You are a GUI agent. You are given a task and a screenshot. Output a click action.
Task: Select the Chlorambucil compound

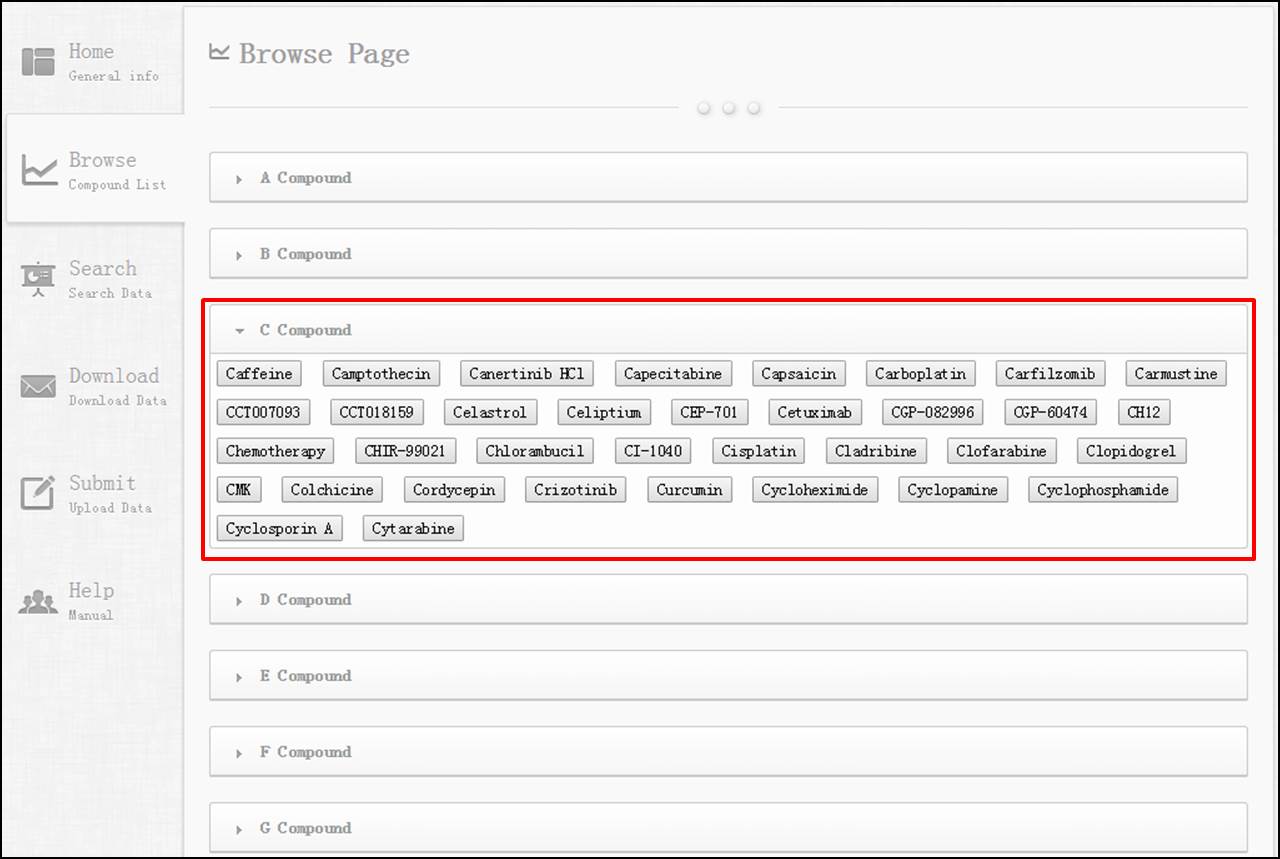pos(535,451)
